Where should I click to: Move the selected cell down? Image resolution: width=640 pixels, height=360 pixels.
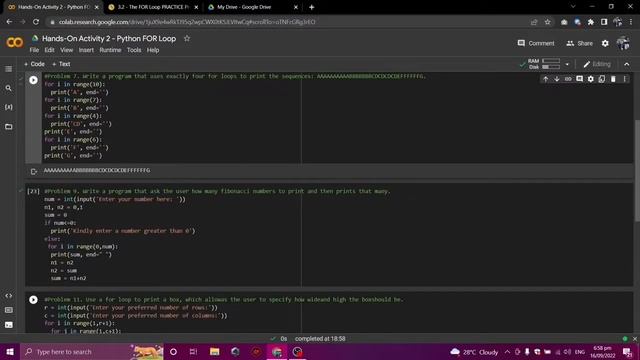click(x=556, y=79)
